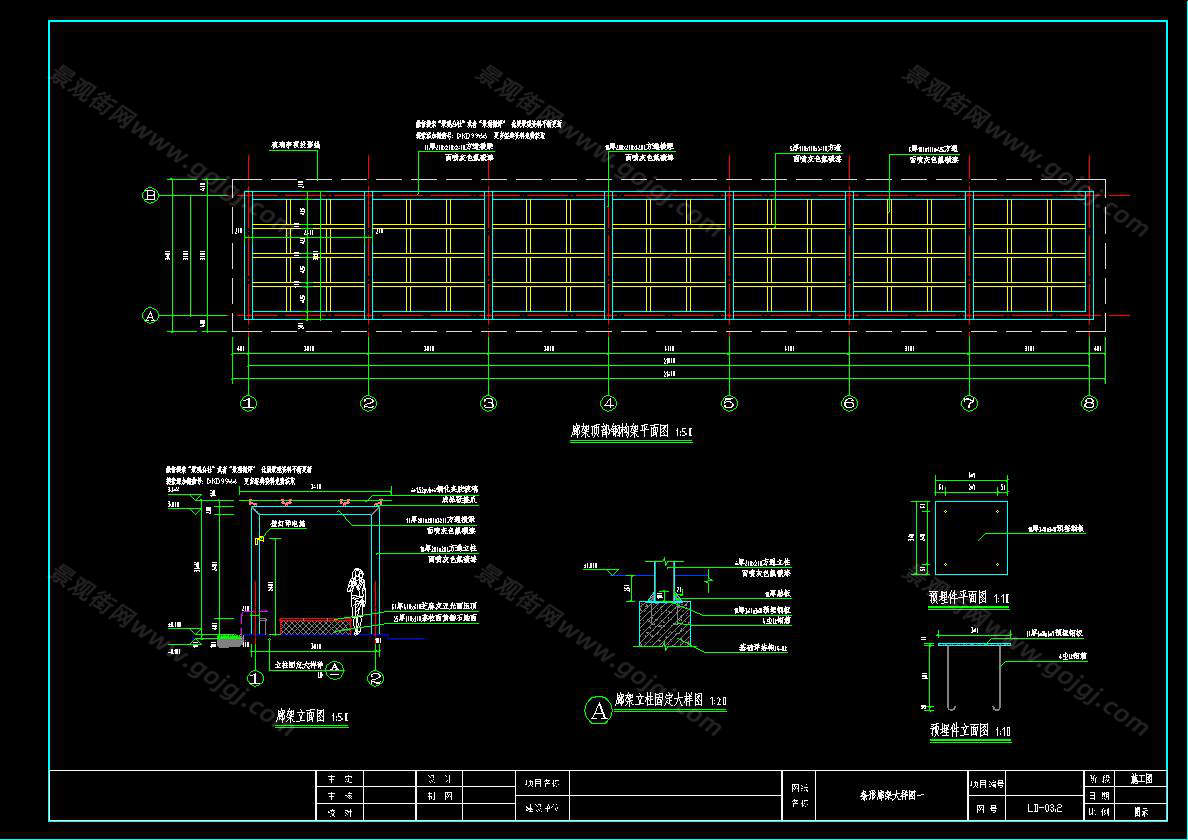Click row axis bubble A beside plan

click(151, 316)
